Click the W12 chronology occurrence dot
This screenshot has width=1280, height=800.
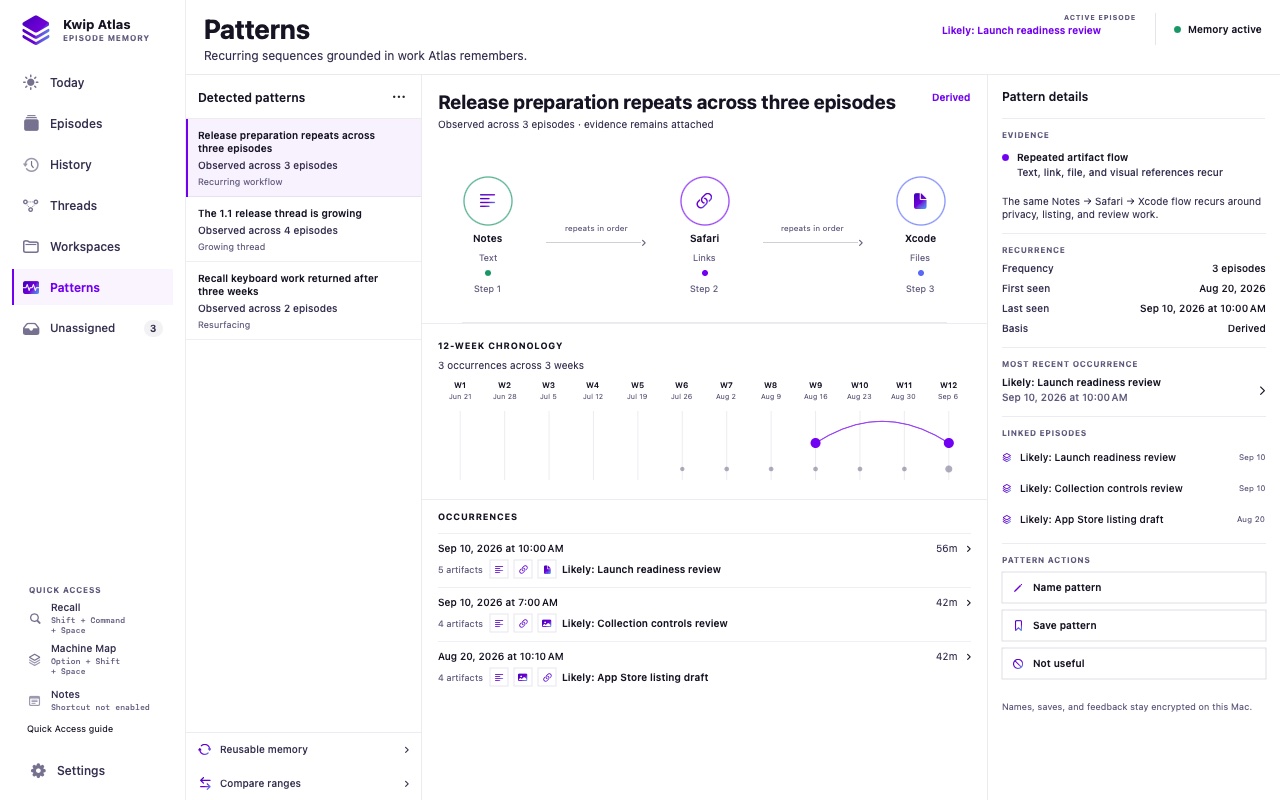tap(948, 442)
